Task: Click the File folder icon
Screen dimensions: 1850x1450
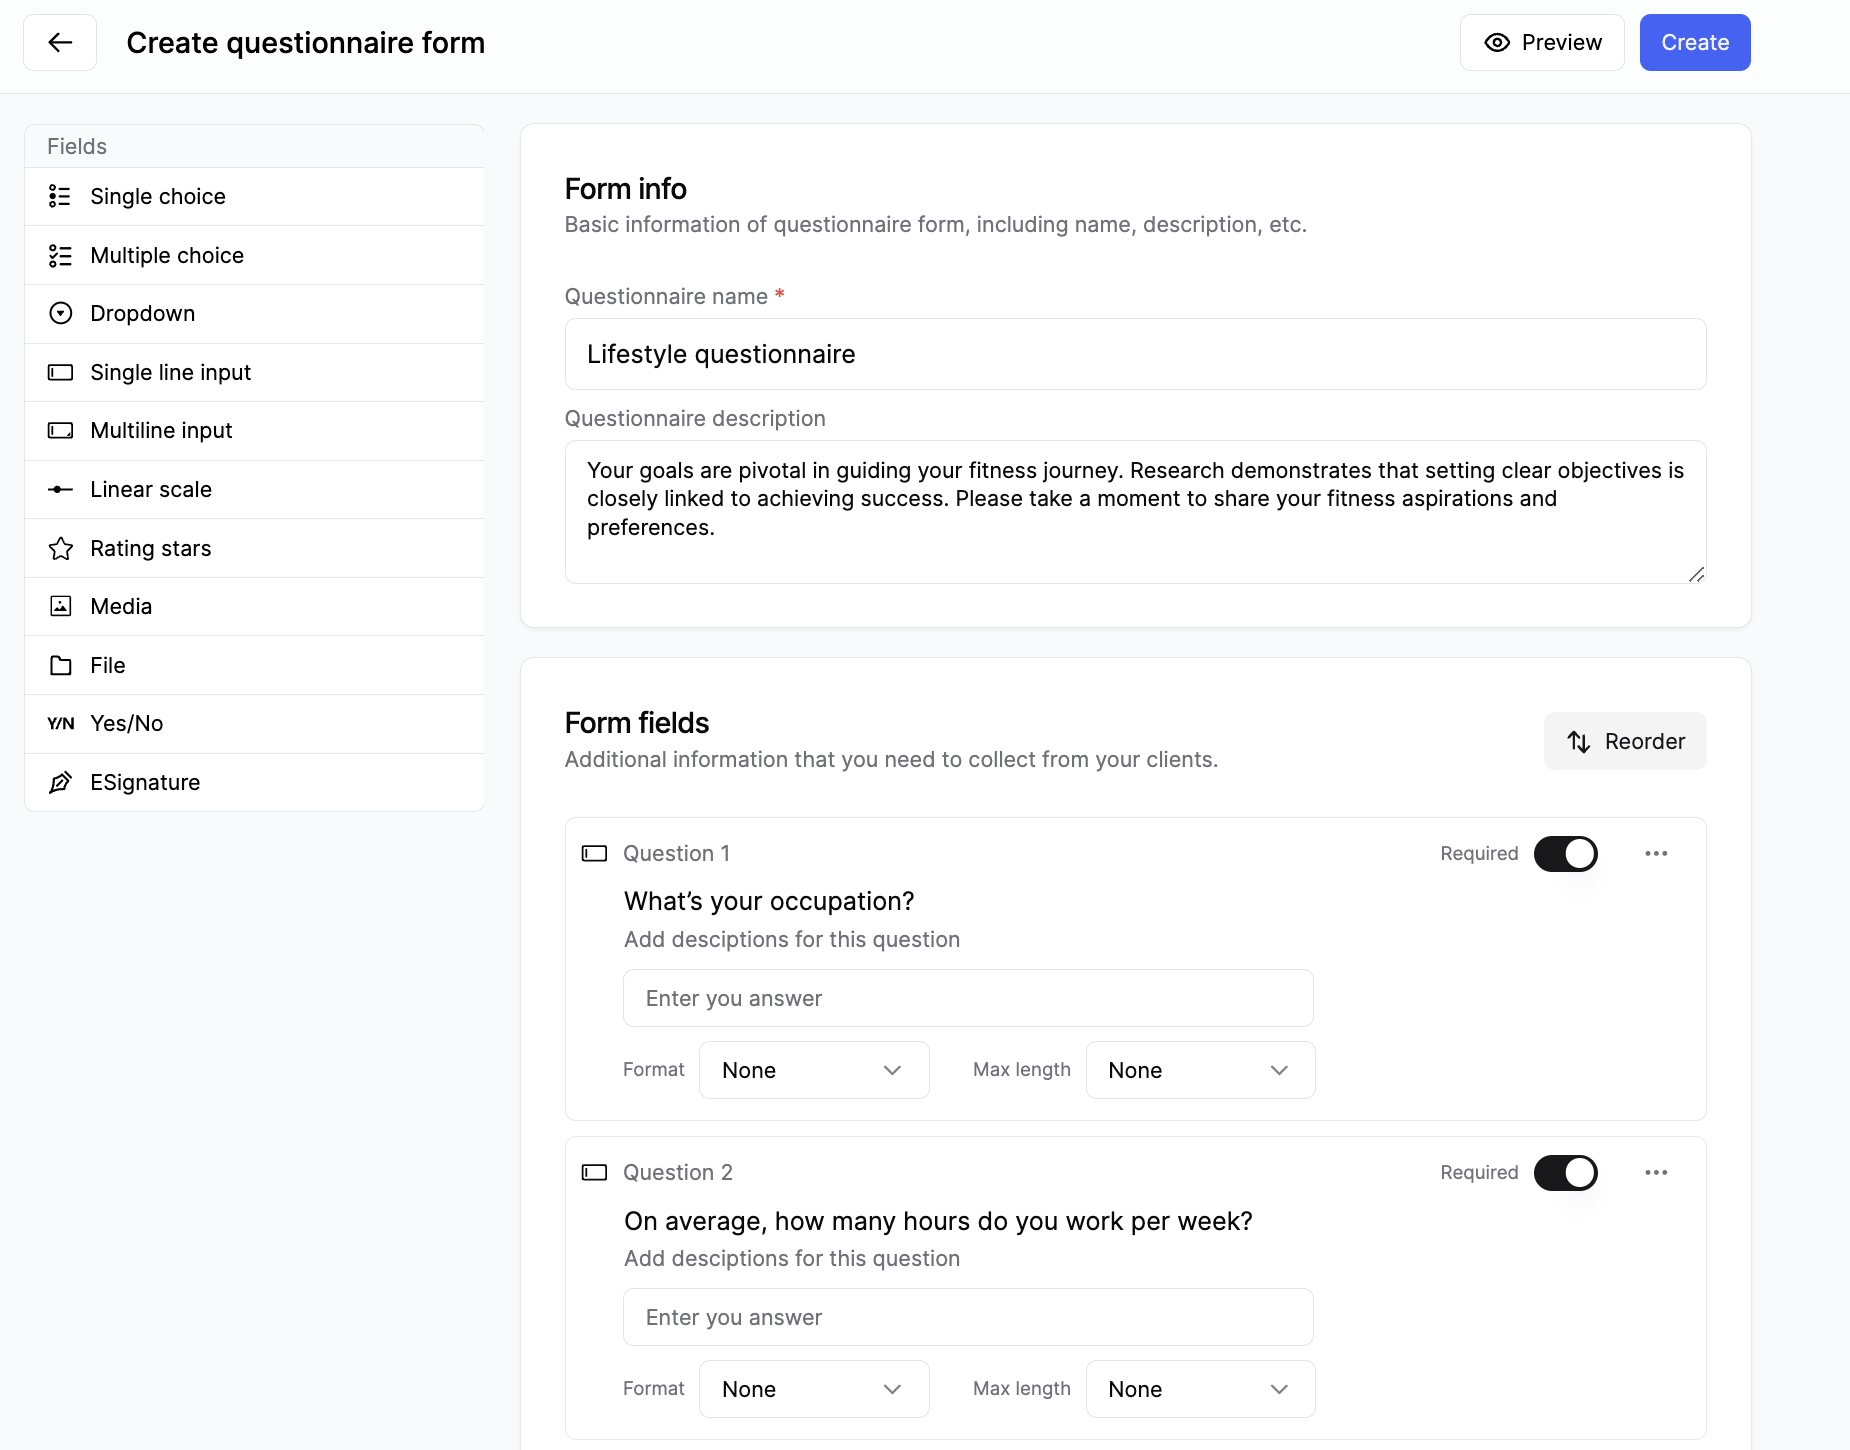Action: tap(61, 665)
